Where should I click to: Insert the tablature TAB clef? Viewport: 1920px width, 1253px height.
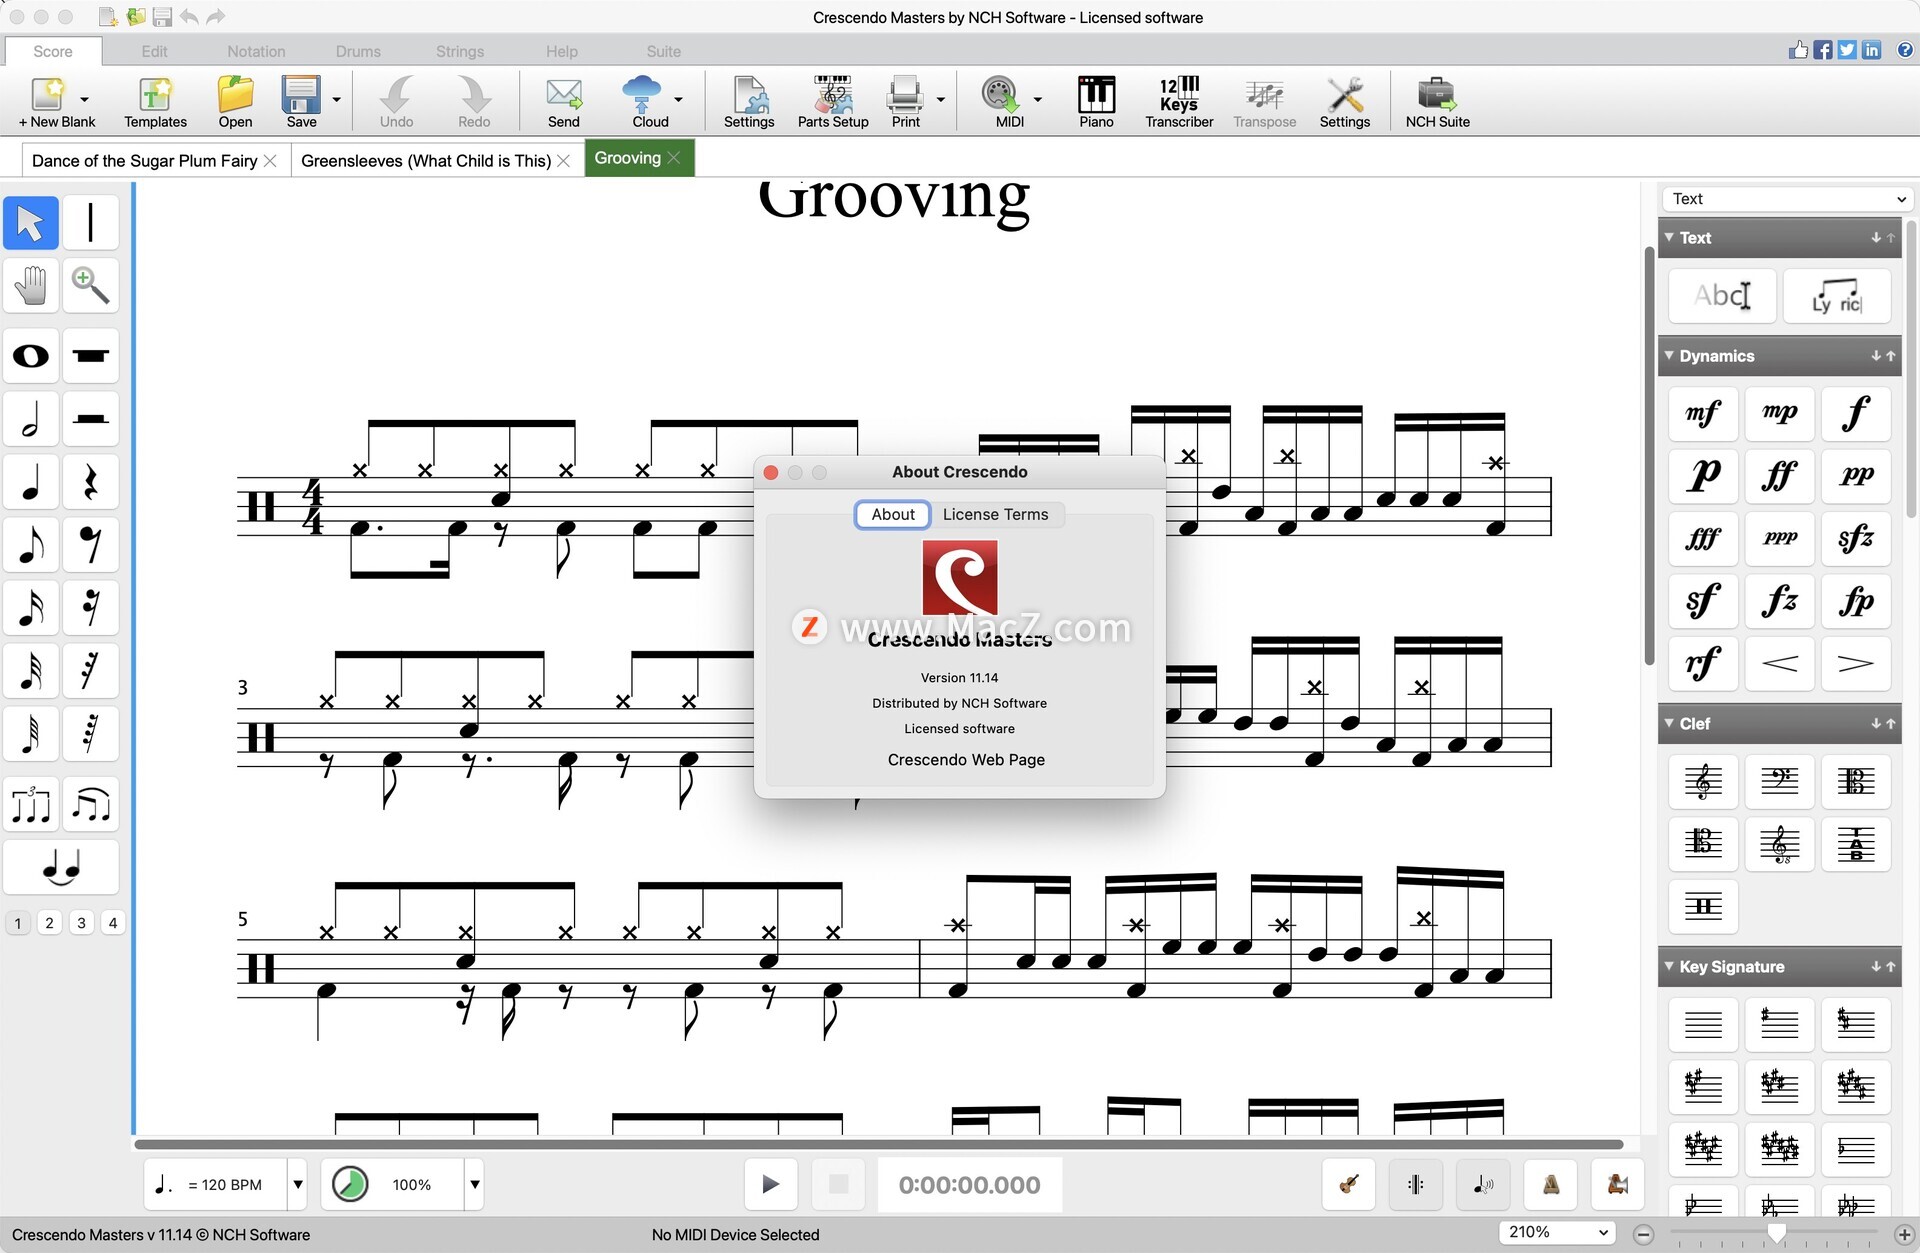click(1856, 844)
